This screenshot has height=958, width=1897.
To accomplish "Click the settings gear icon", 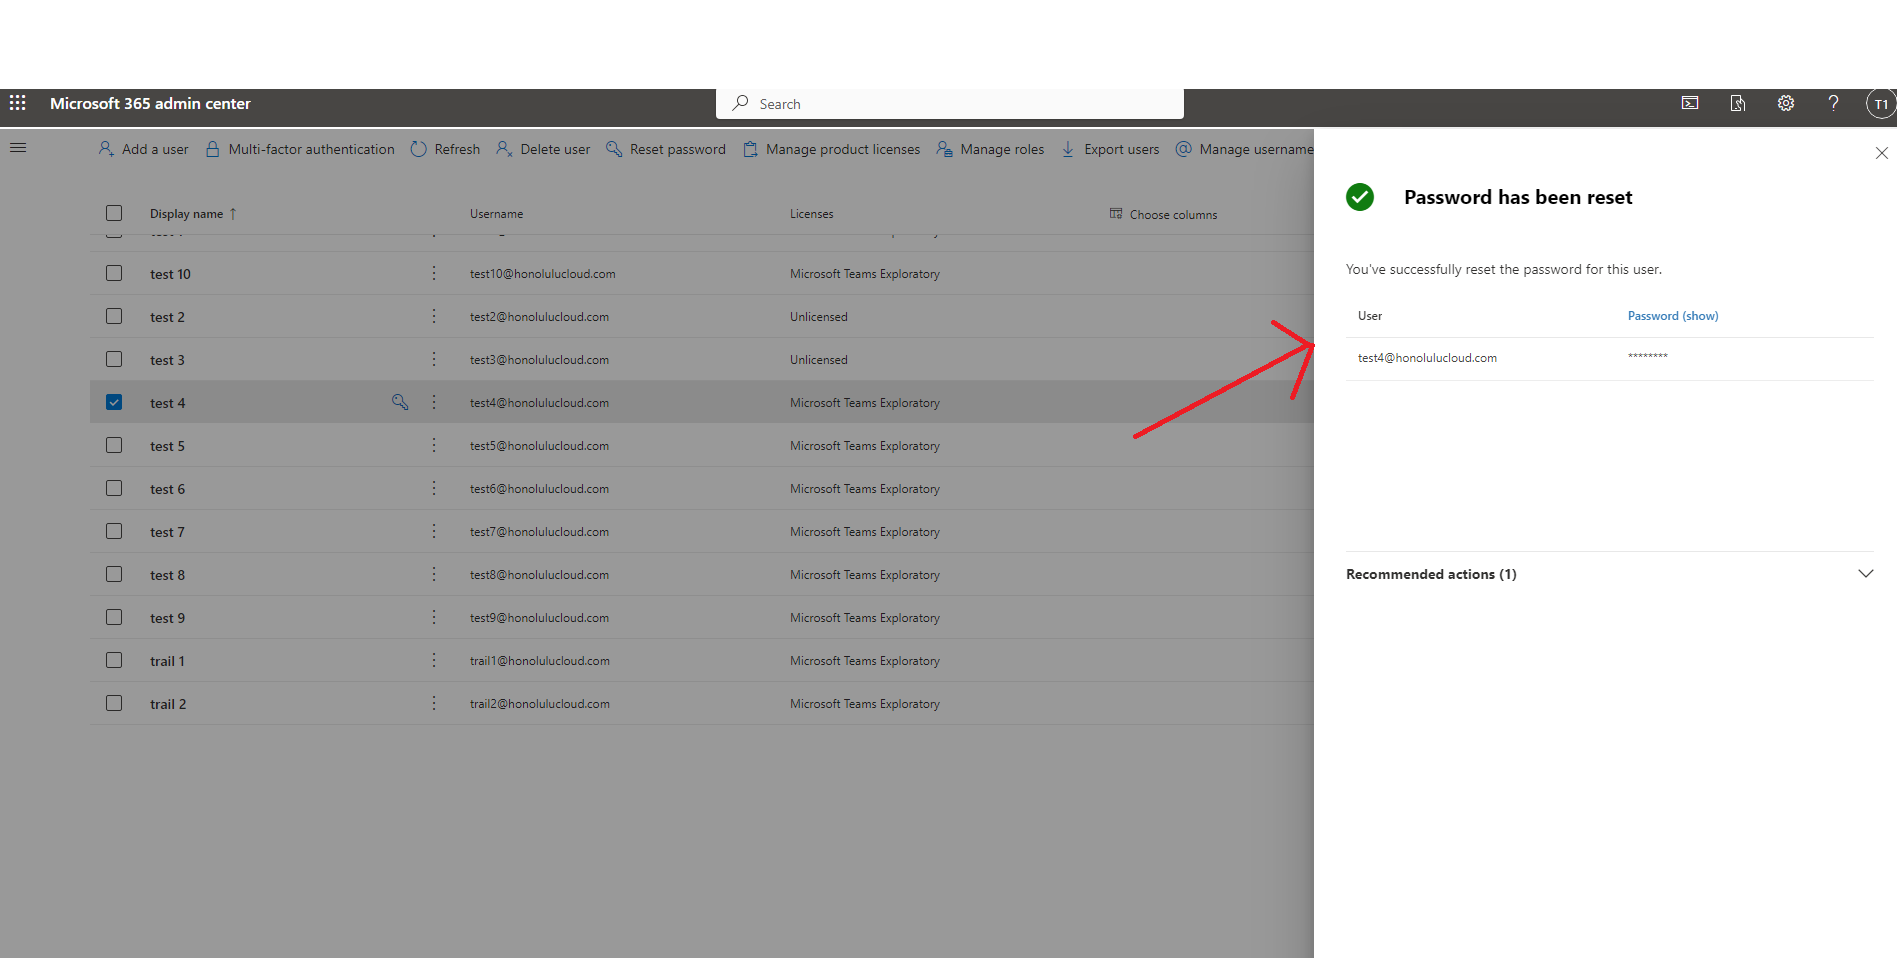I will (1785, 103).
